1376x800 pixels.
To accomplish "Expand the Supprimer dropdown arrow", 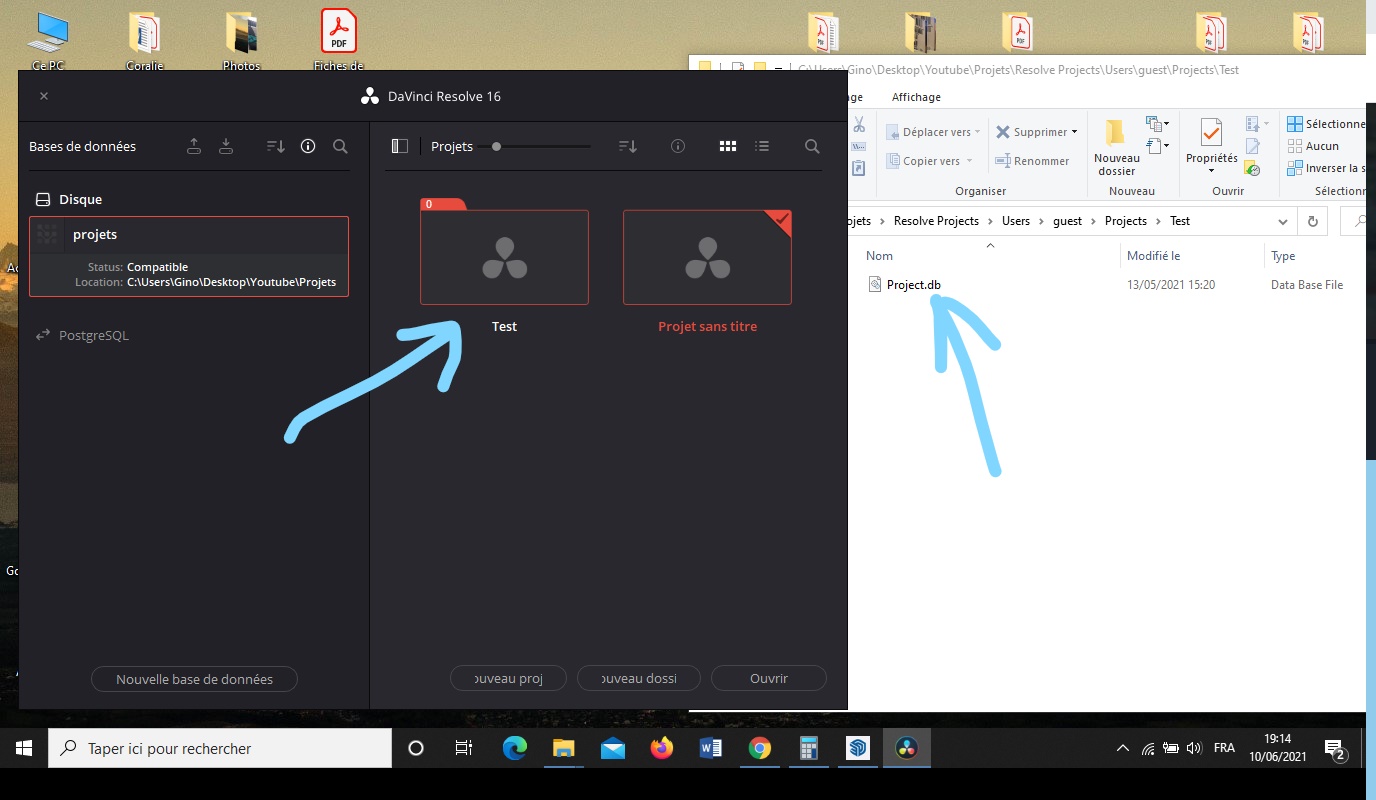I will click(1074, 132).
